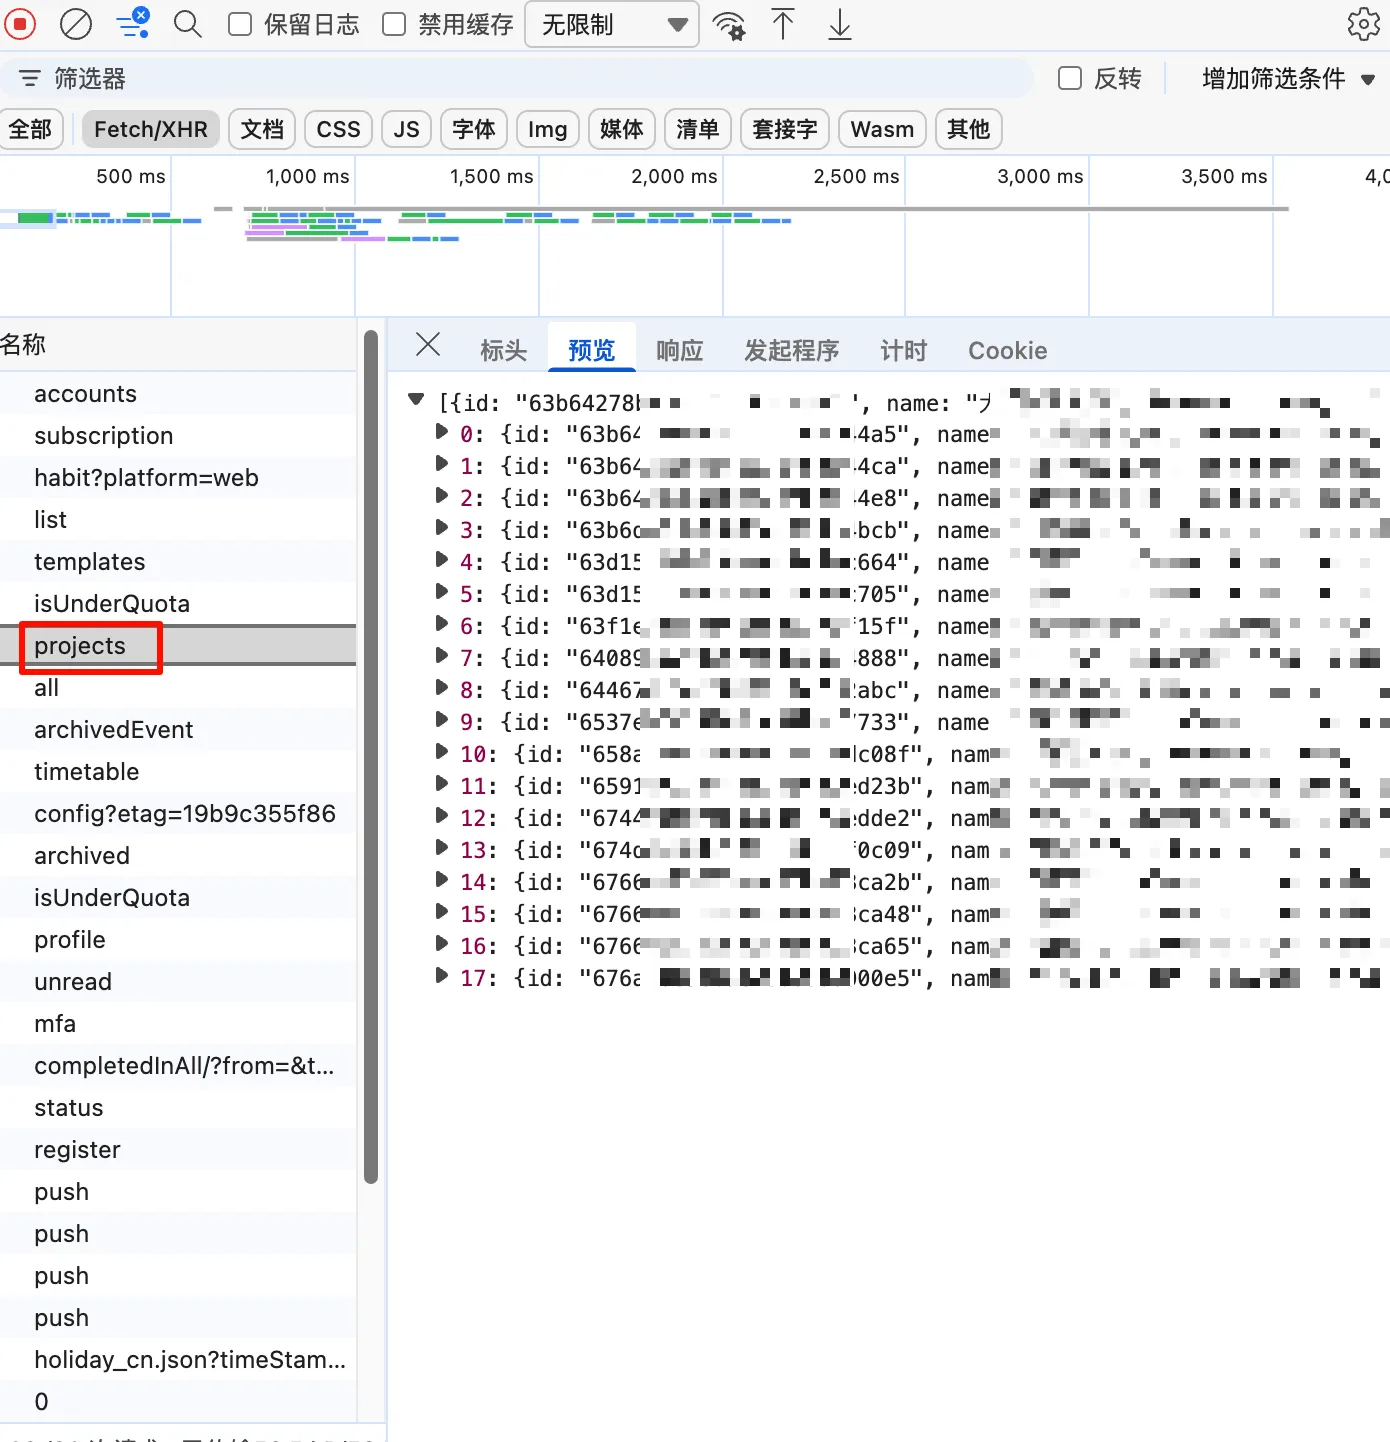Screen dimensions: 1390x1442
Task: Switch to the 标头 tab
Action: pyautogui.click(x=503, y=351)
